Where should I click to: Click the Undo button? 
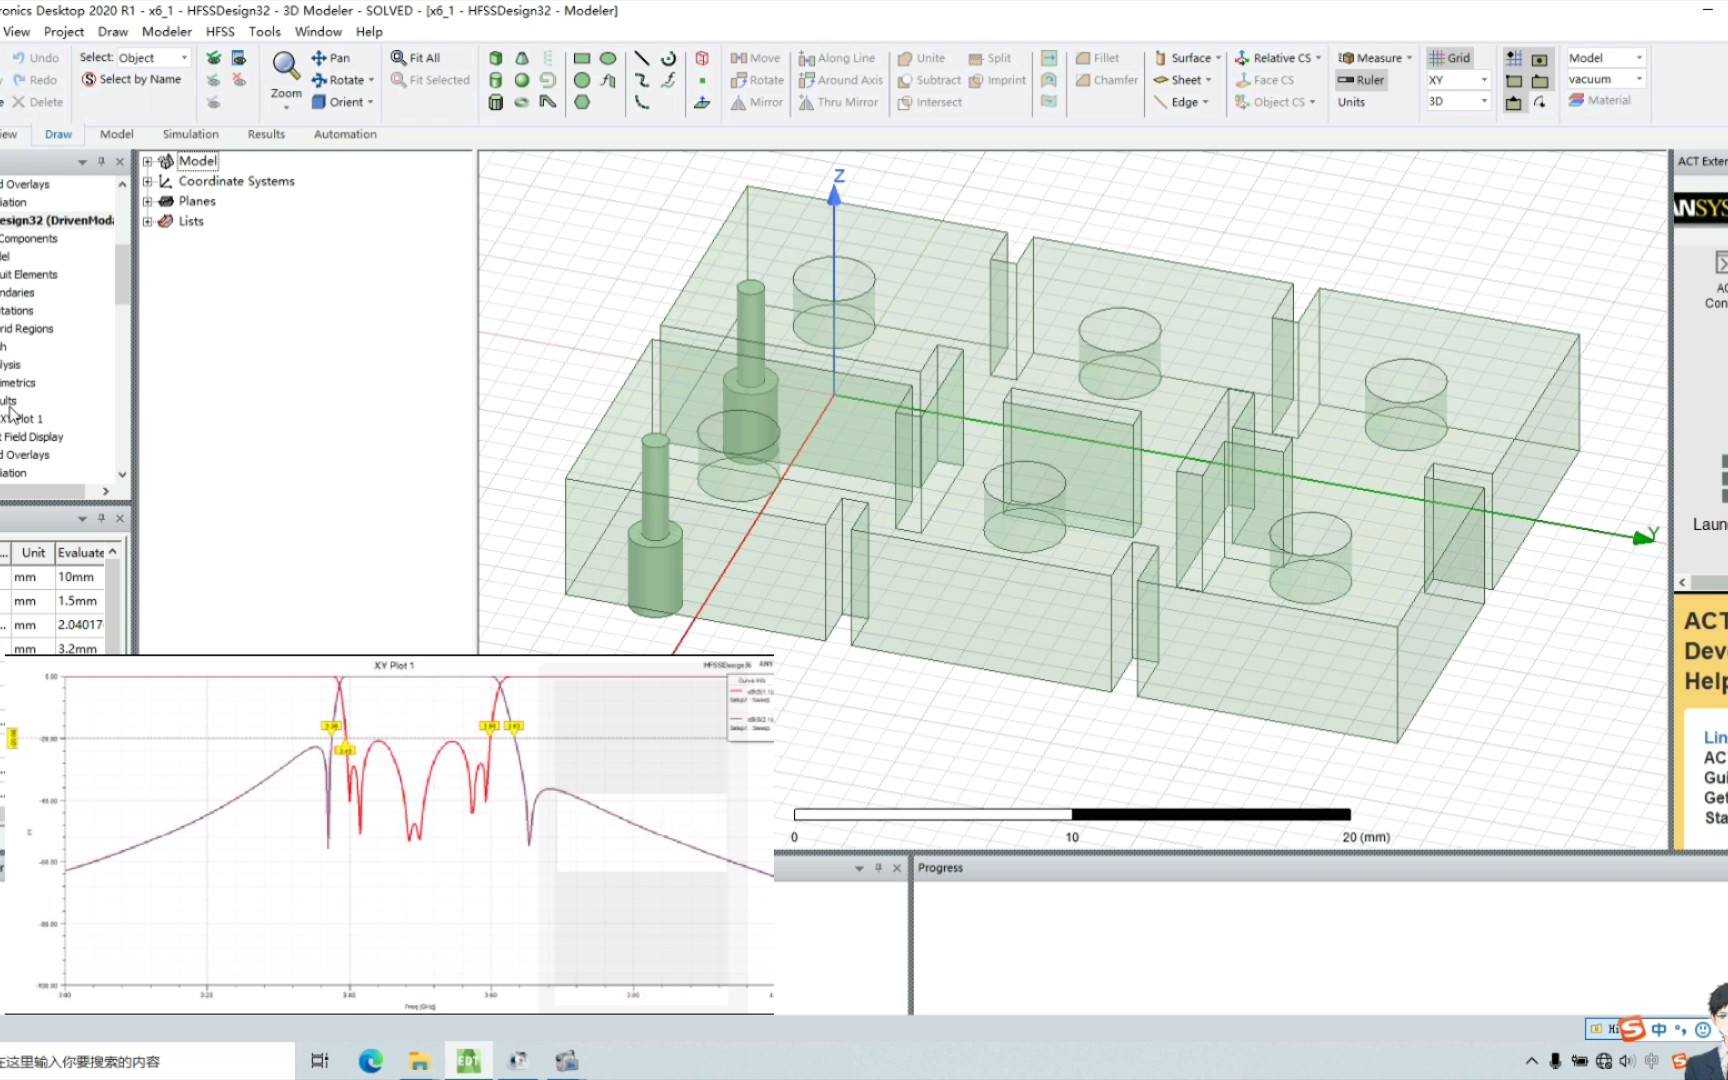pos(36,58)
